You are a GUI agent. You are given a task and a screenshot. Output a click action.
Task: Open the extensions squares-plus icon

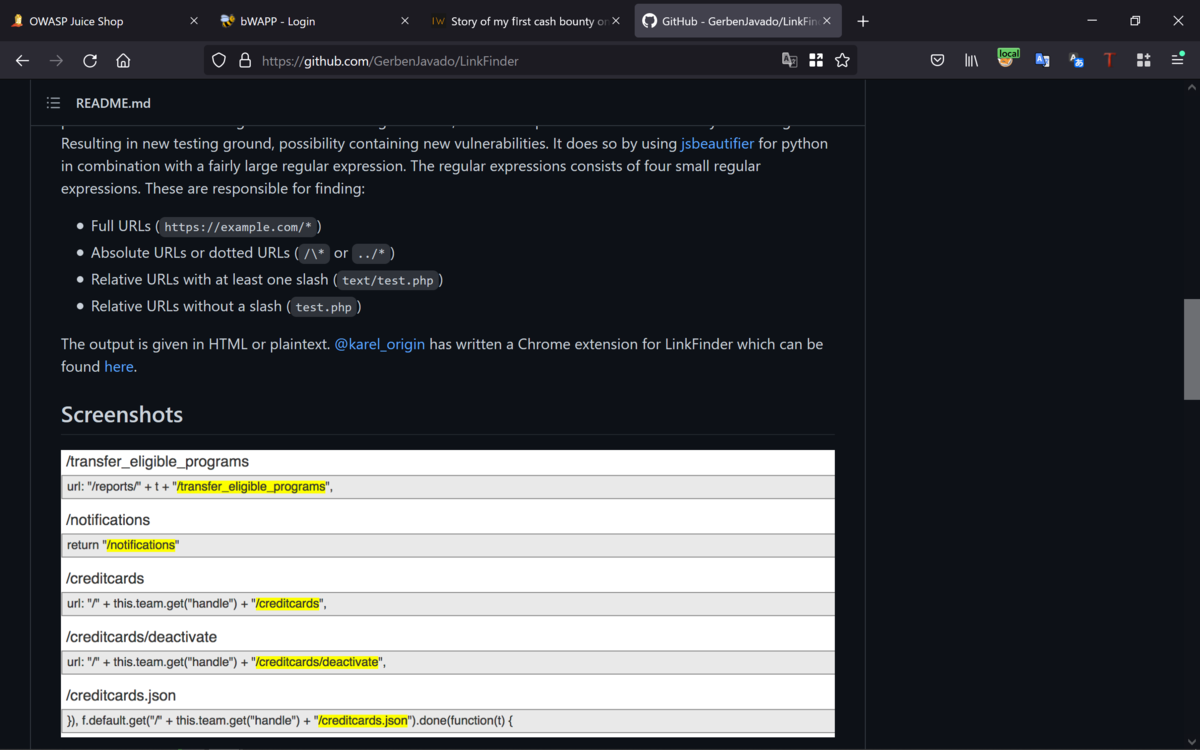click(x=1143, y=60)
